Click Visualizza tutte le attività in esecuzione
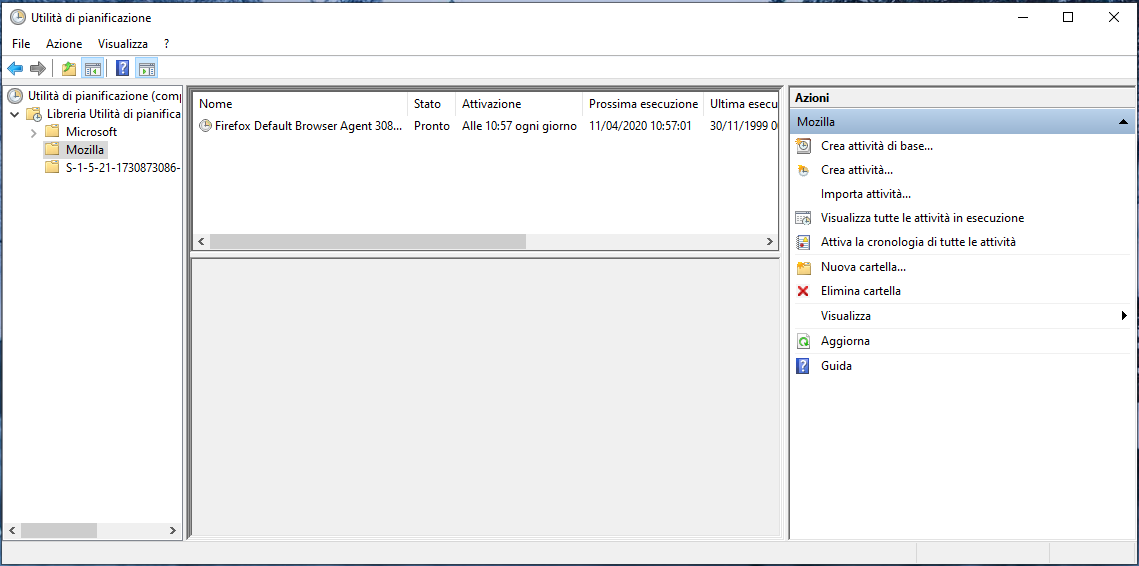This screenshot has height=566, width=1139. coord(923,218)
